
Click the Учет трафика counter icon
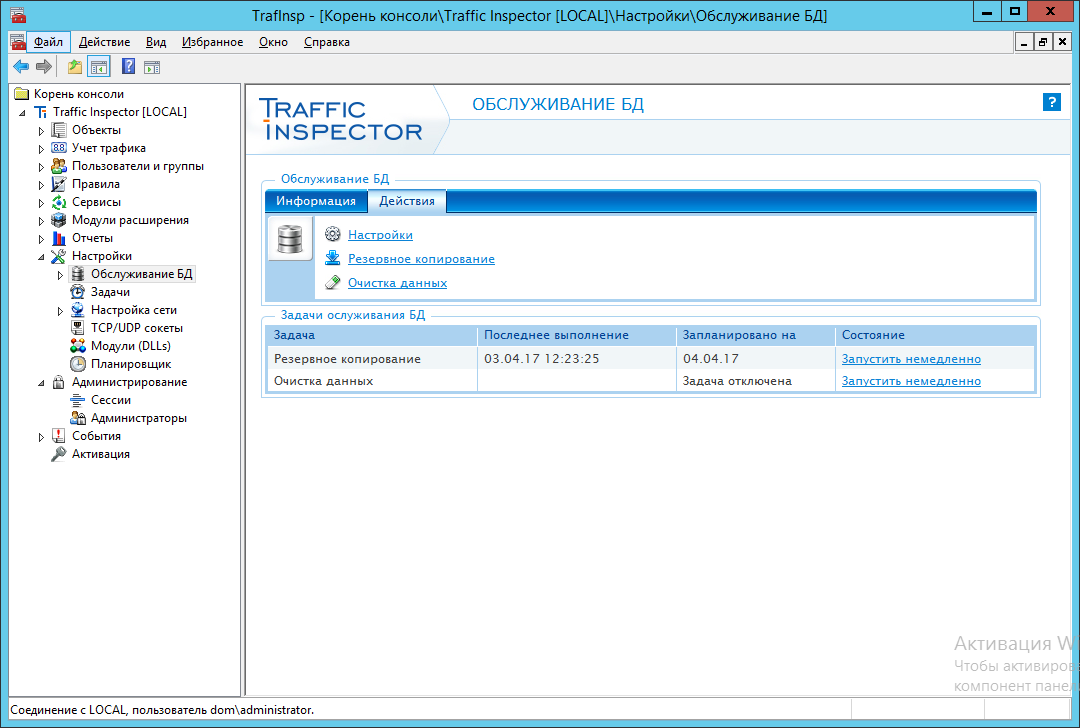[59, 148]
